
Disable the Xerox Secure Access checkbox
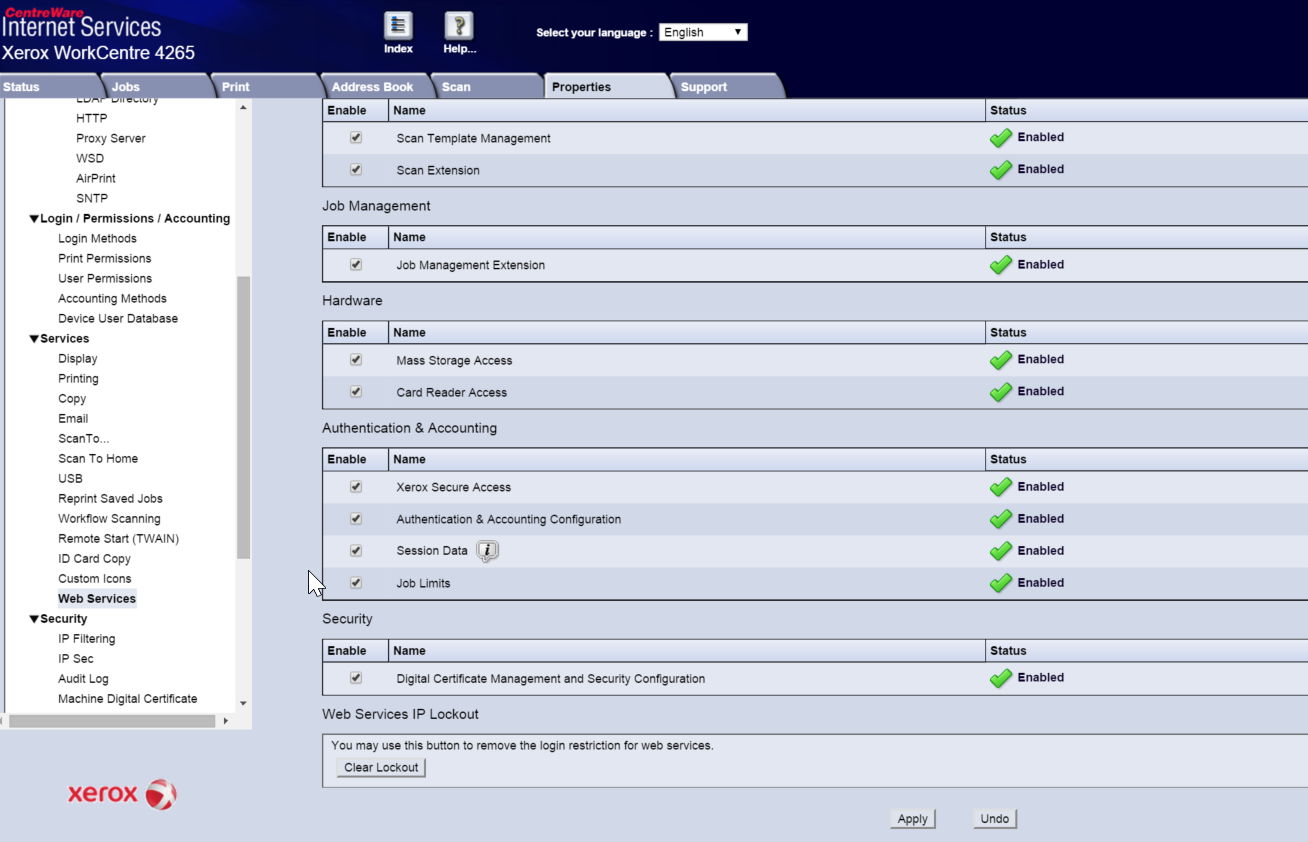tap(355, 486)
